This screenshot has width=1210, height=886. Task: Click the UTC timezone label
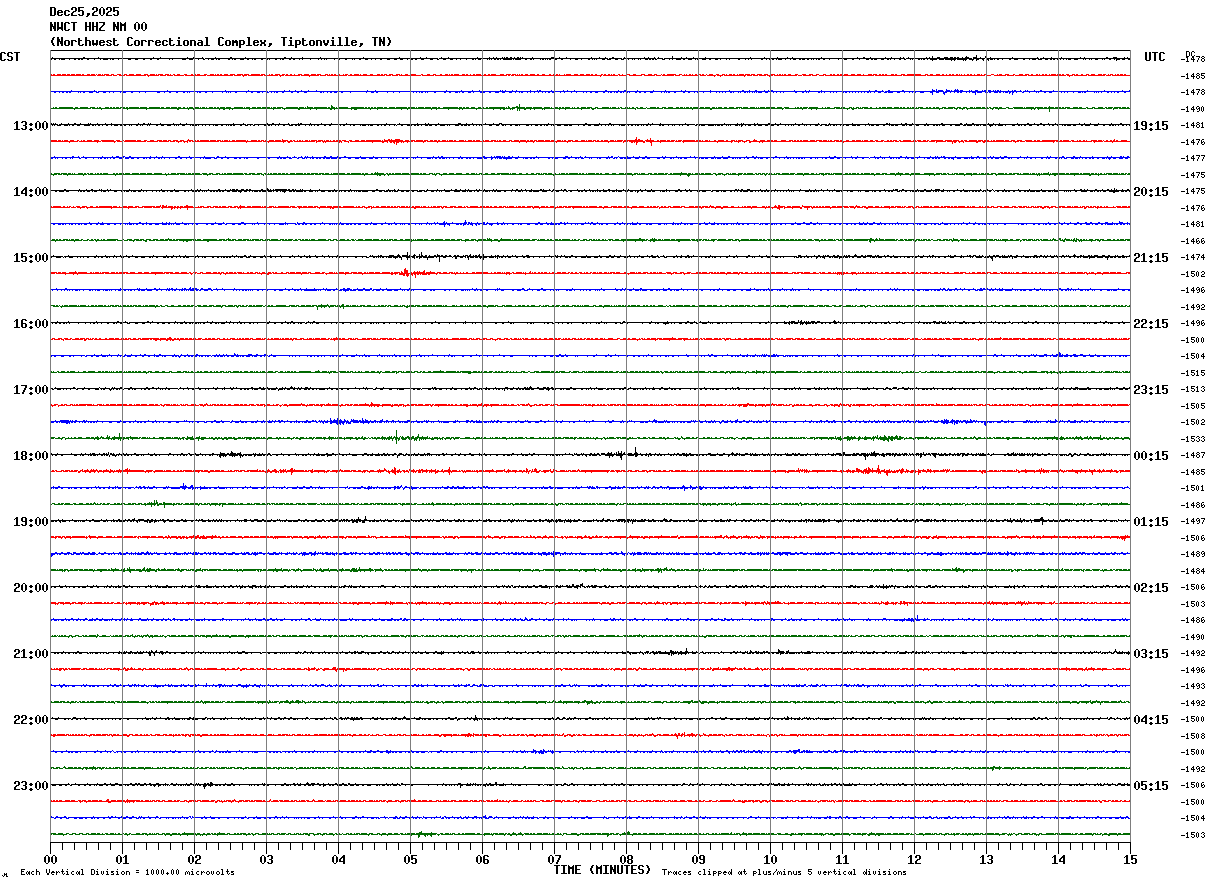pos(1155,57)
